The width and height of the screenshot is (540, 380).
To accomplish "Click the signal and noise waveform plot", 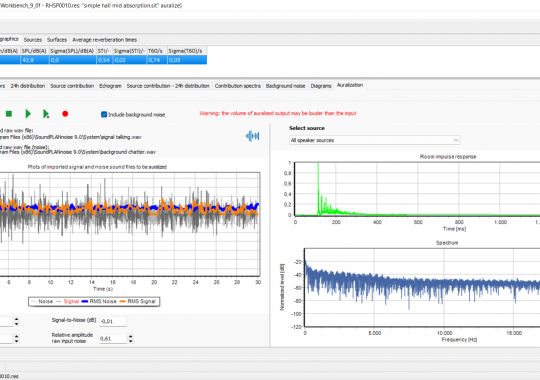I will click(x=130, y=224).
